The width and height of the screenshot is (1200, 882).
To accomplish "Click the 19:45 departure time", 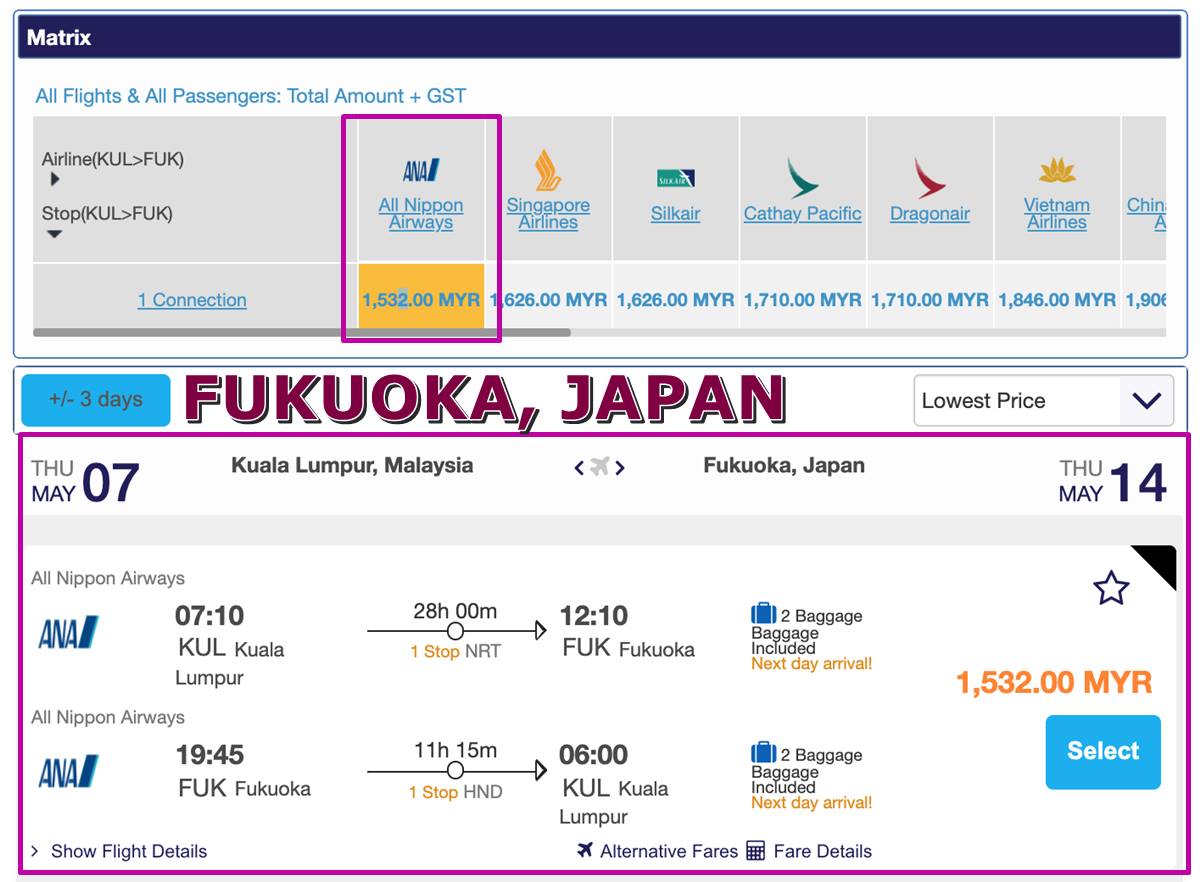I will click(209, 755).
